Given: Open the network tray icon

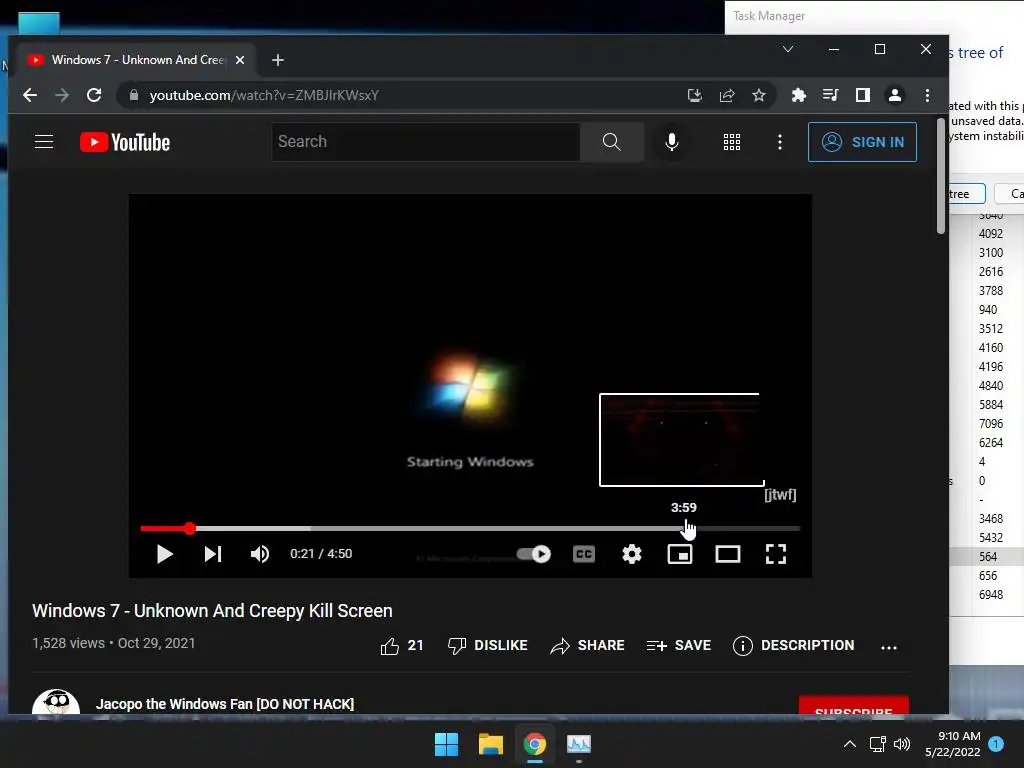Looking at the screenshot, I should tap(877, 744).
